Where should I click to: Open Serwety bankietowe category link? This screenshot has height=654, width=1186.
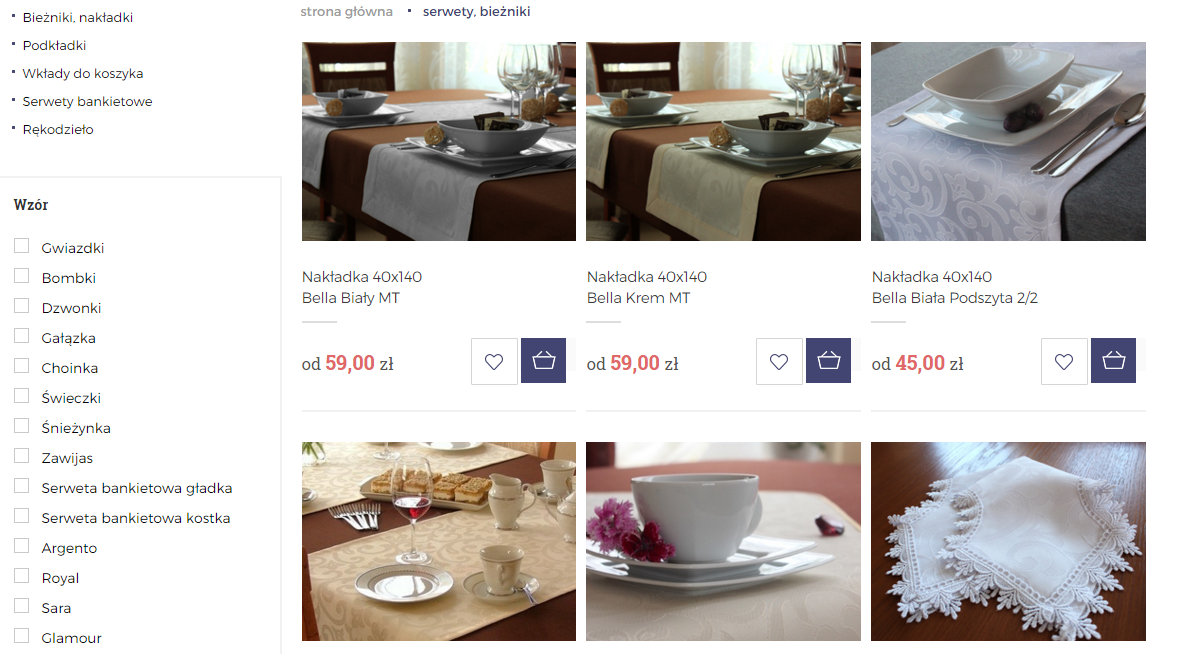[x=88, y=101]
